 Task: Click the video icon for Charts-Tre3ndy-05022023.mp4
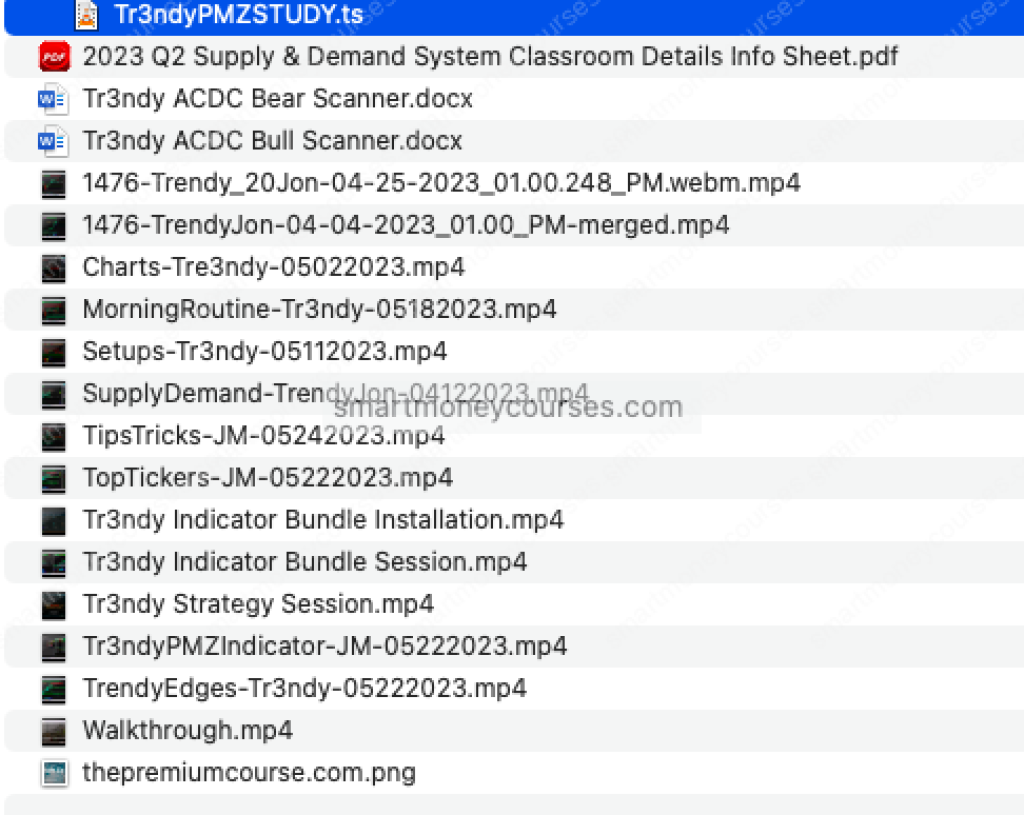(x=53, y=268)
